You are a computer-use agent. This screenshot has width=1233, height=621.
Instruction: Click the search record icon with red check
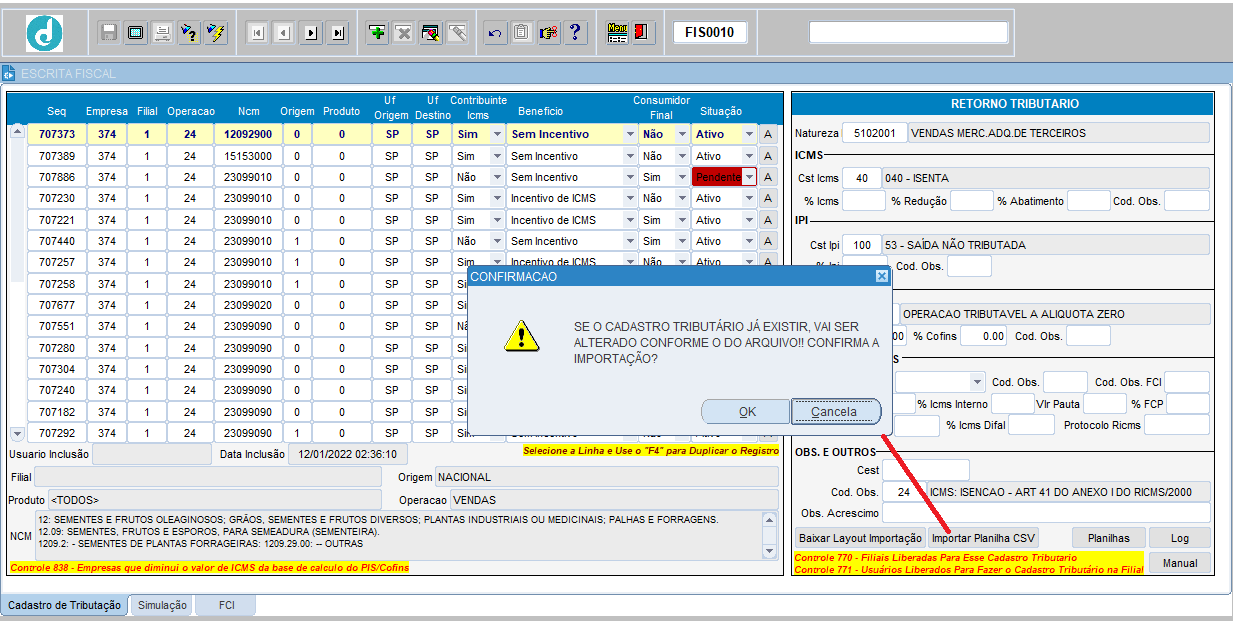click(x=431, y=33)
